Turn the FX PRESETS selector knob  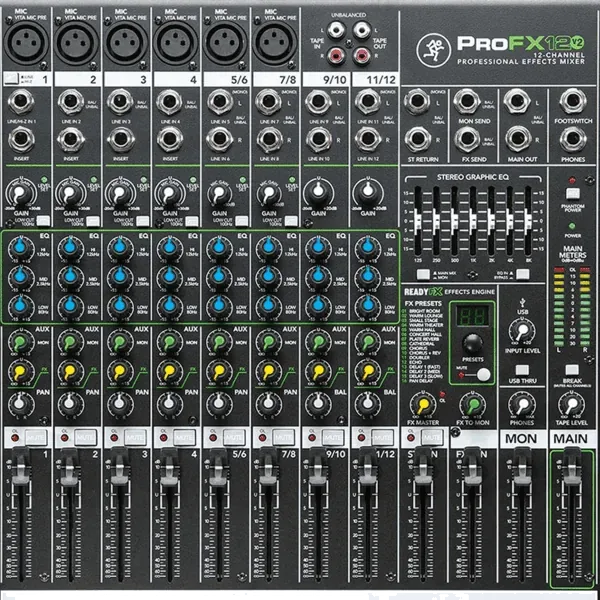(x=473, y=342)
